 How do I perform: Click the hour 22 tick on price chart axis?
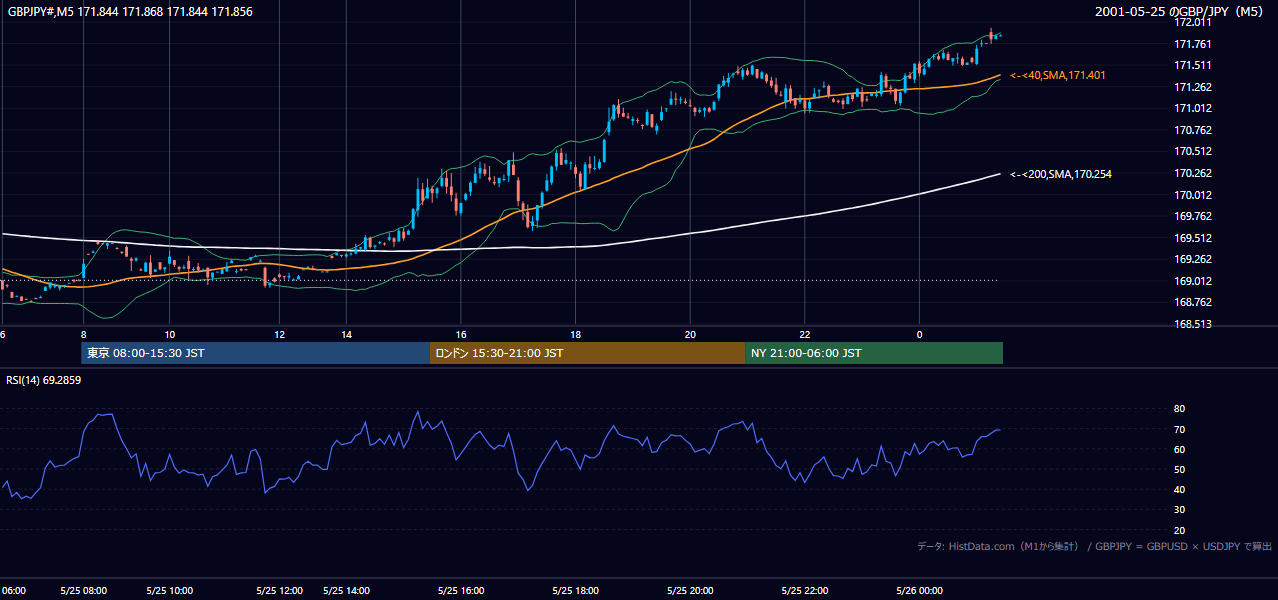pos(805,334)
